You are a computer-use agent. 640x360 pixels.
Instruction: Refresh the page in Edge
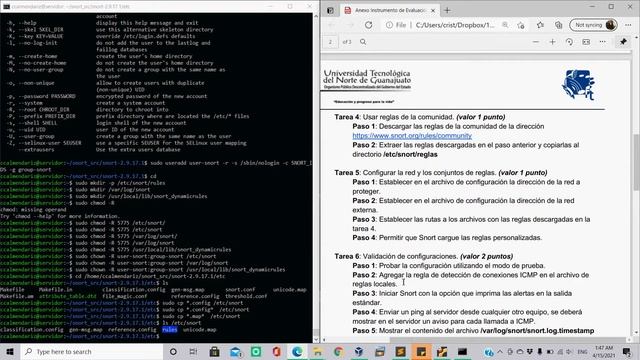tap(368, 25)
